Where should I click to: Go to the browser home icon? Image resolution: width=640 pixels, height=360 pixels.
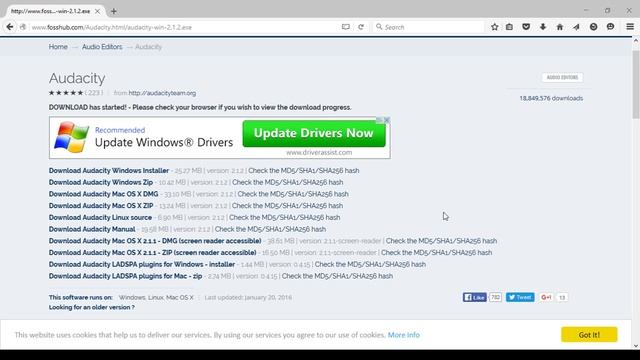click(560, 27)
